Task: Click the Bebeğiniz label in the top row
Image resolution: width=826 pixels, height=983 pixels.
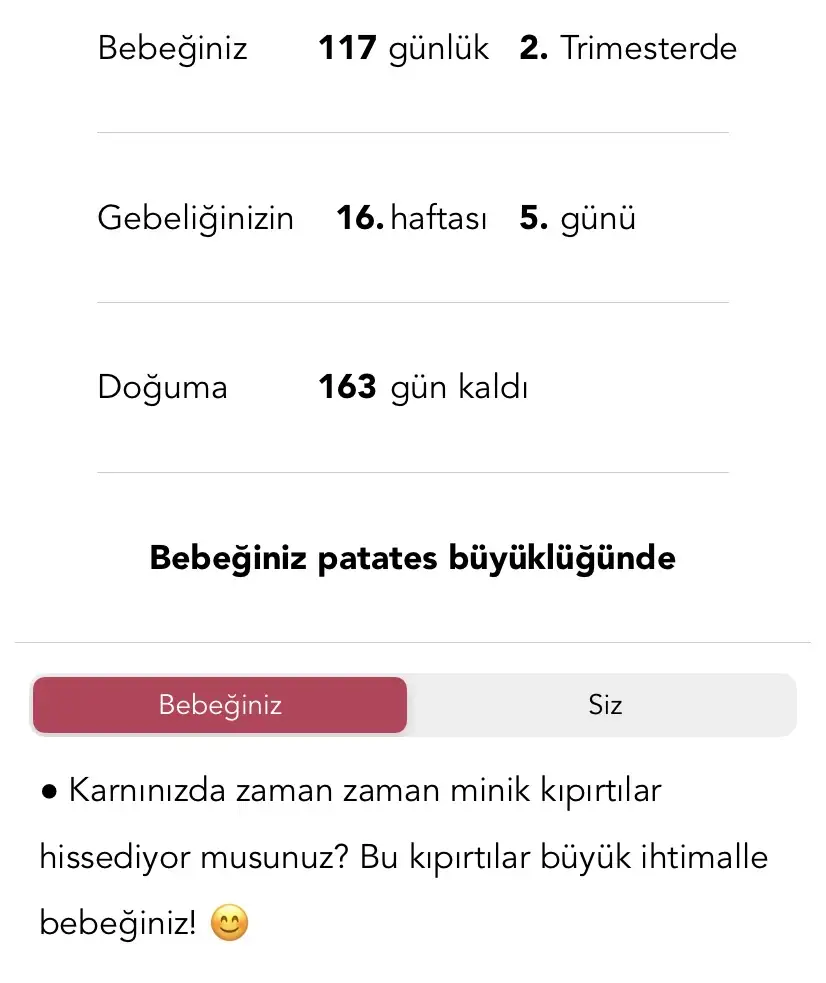Action: pos(172,48)
